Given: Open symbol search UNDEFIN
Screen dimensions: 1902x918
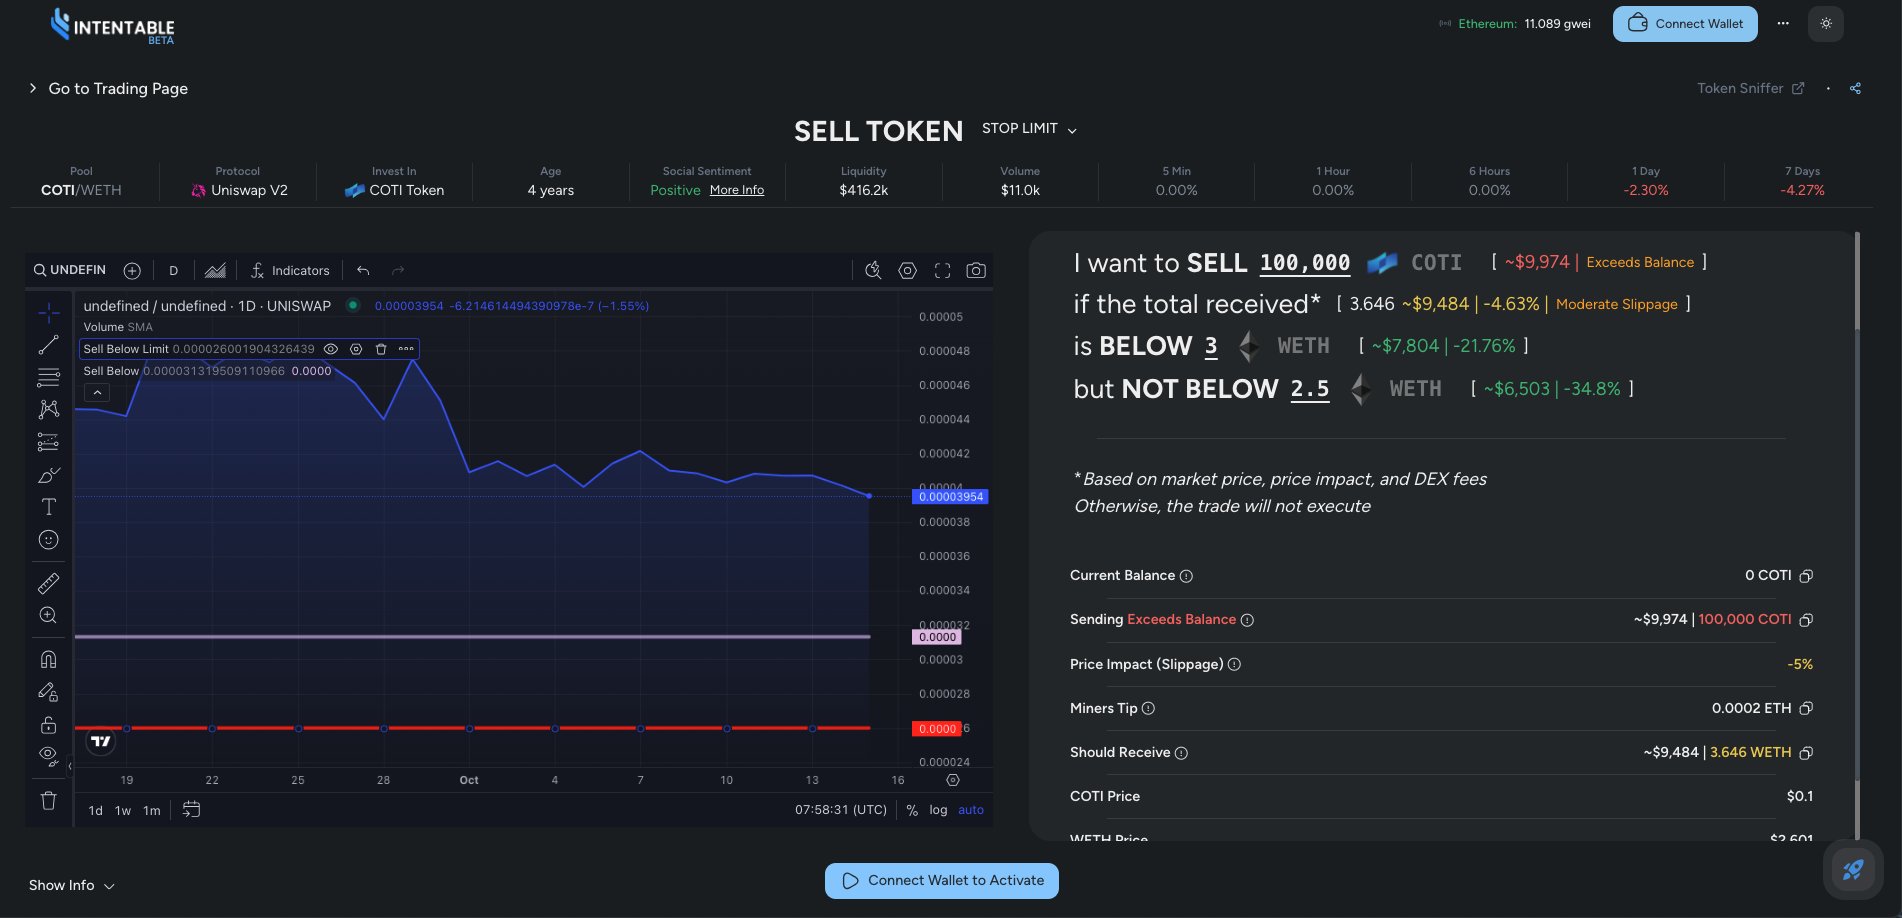Looking at the screenshot, I should [70, 270].
